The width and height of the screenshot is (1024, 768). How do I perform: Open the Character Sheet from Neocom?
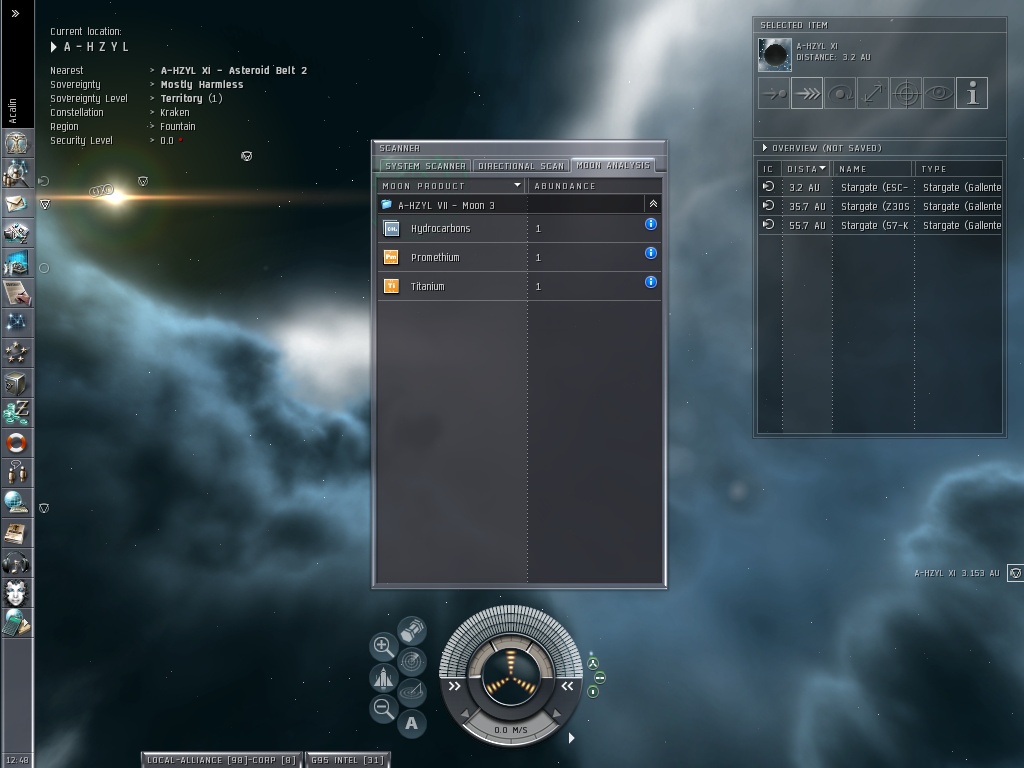tap(16, 142)
